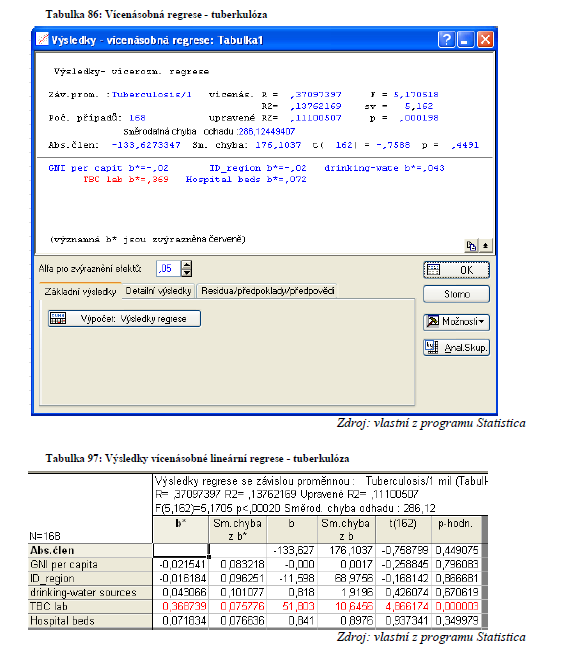Select the GNI per capita row header

pyautogui.click(x=90, y=564)
